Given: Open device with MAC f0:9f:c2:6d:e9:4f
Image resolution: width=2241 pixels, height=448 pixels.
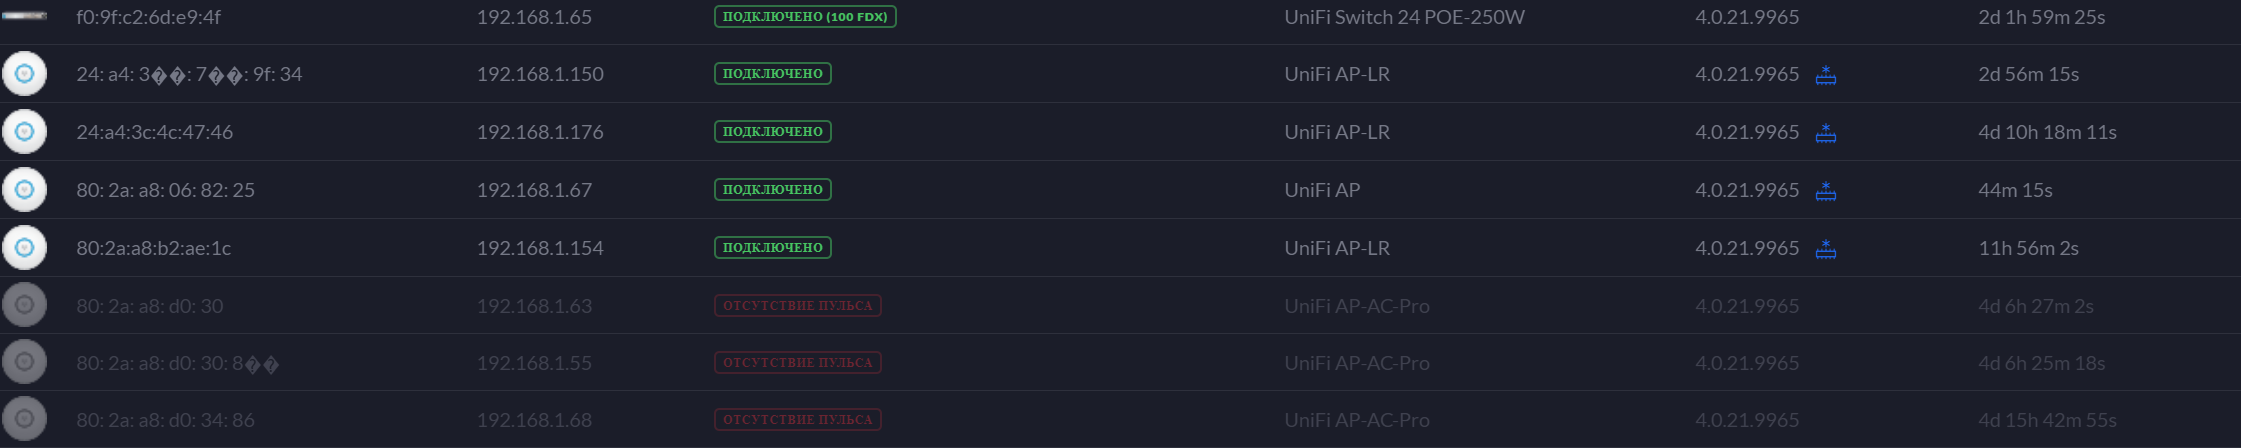Looking at the screenshot, I should click(x=148, y=17).
